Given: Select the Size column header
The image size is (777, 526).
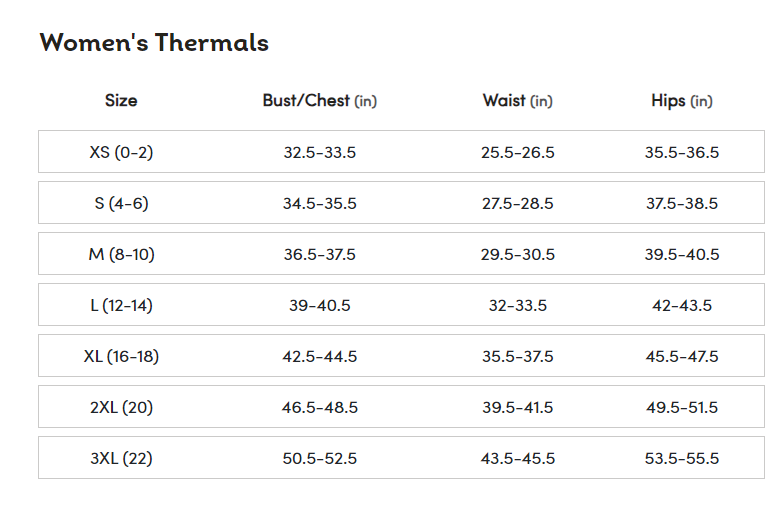Looking at the screenshot, I should [x=121, y=100].
